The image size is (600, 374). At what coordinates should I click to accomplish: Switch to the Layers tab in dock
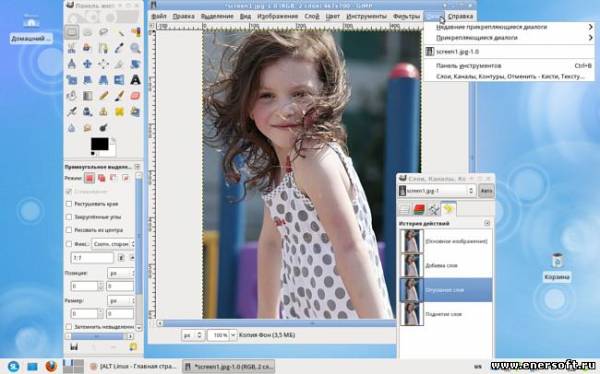click(x=405, y=209)
